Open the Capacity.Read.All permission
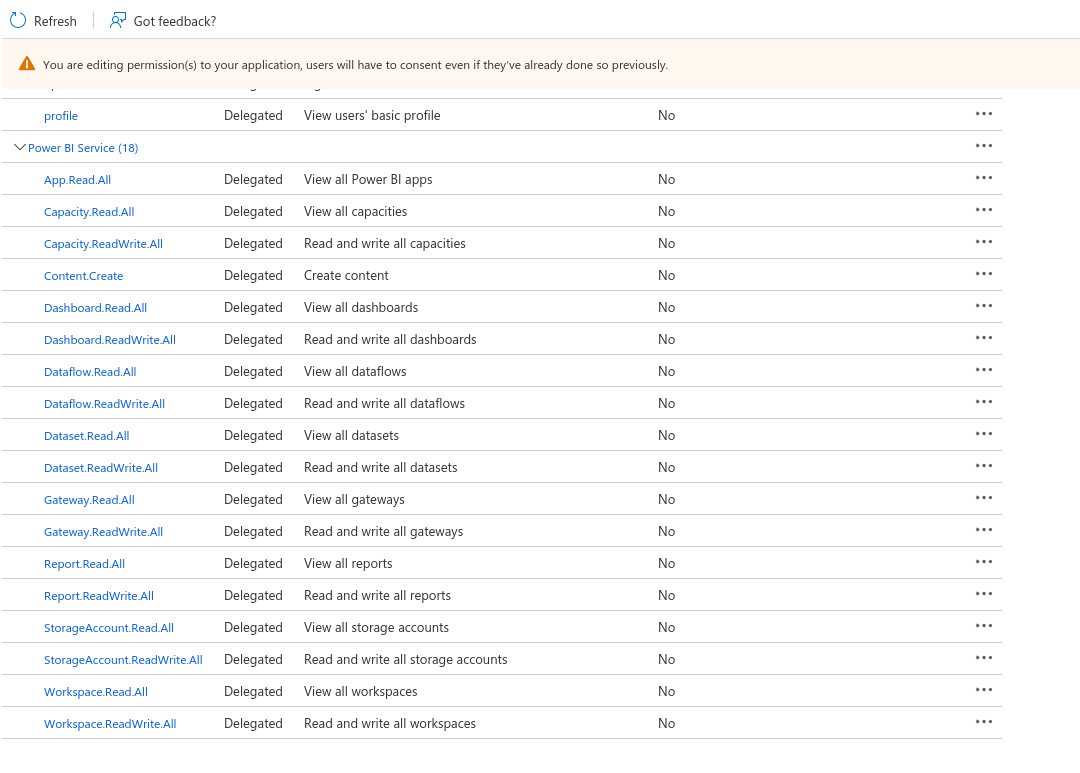Screen dimensions: 1080x773 click(x=89, y=212)
